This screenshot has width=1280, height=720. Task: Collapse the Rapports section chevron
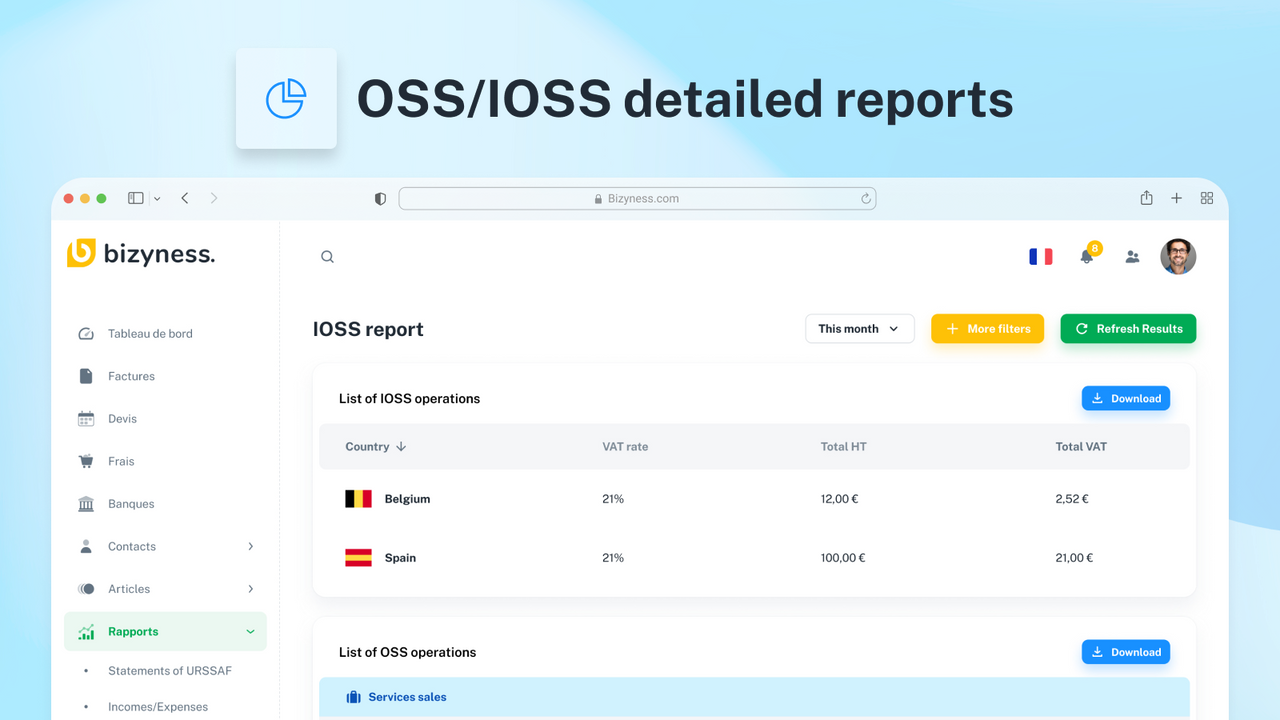pyautogui.click(x=249, y=631)
